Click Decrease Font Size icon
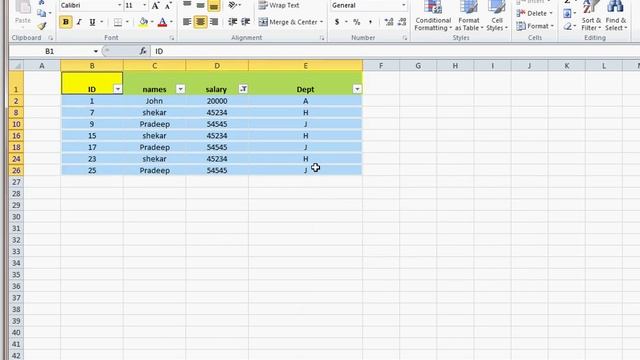The height and width of the screenshot is (360, 640). [x=168, y=6]
